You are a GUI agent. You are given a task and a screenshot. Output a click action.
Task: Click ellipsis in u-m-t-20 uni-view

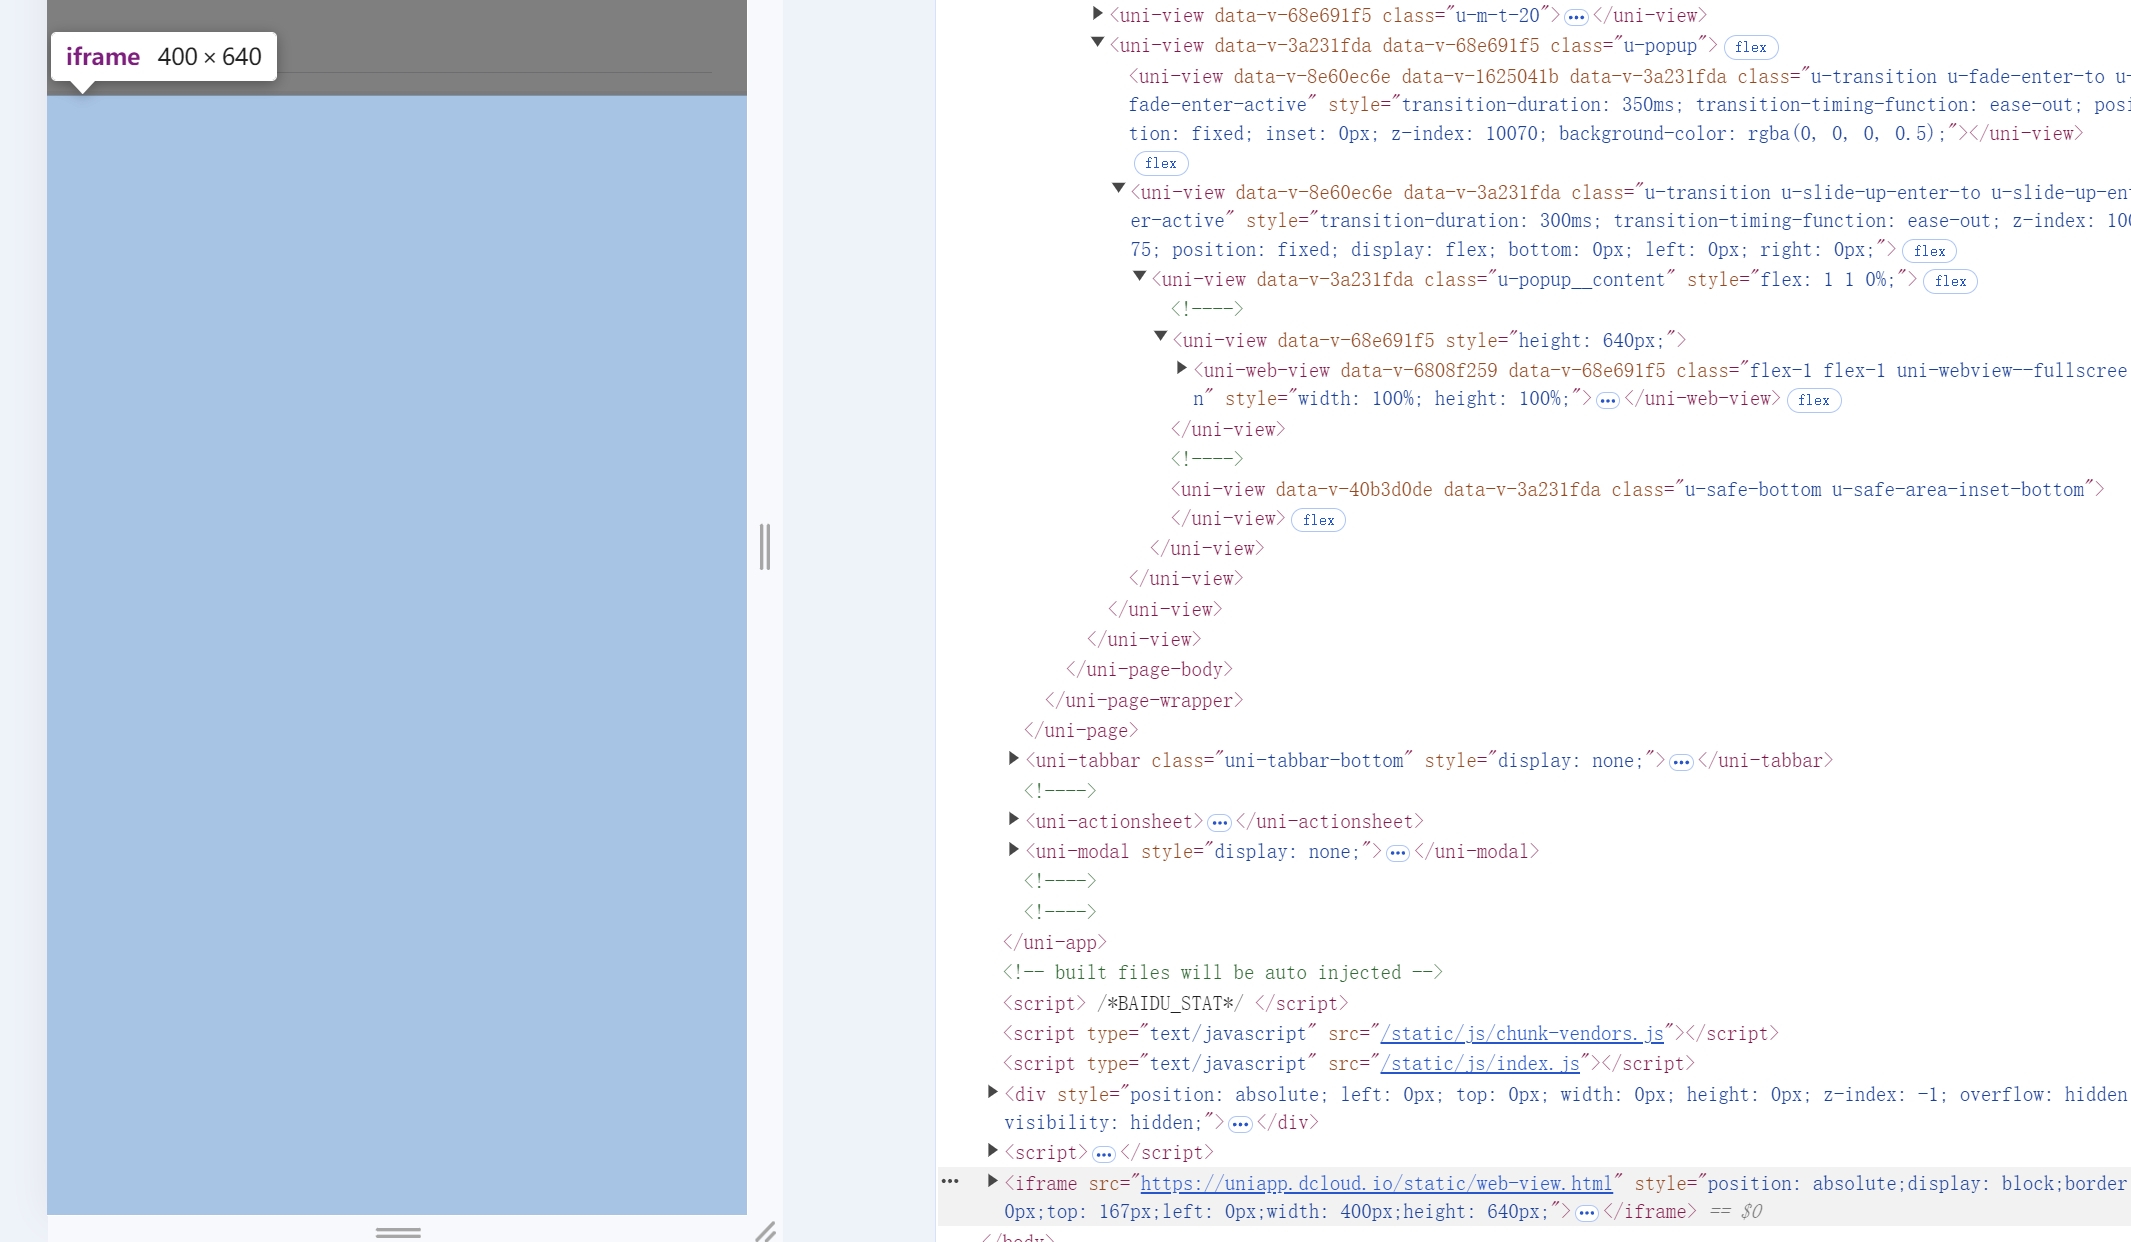1576,17
